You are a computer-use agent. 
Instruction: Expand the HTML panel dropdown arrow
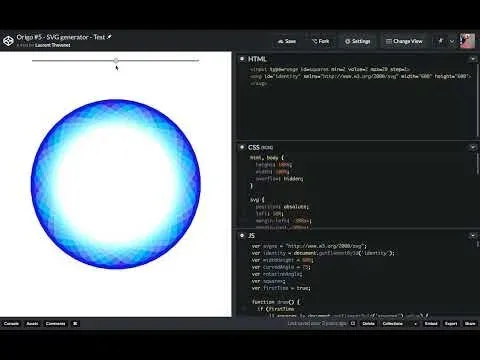(473, 59)
